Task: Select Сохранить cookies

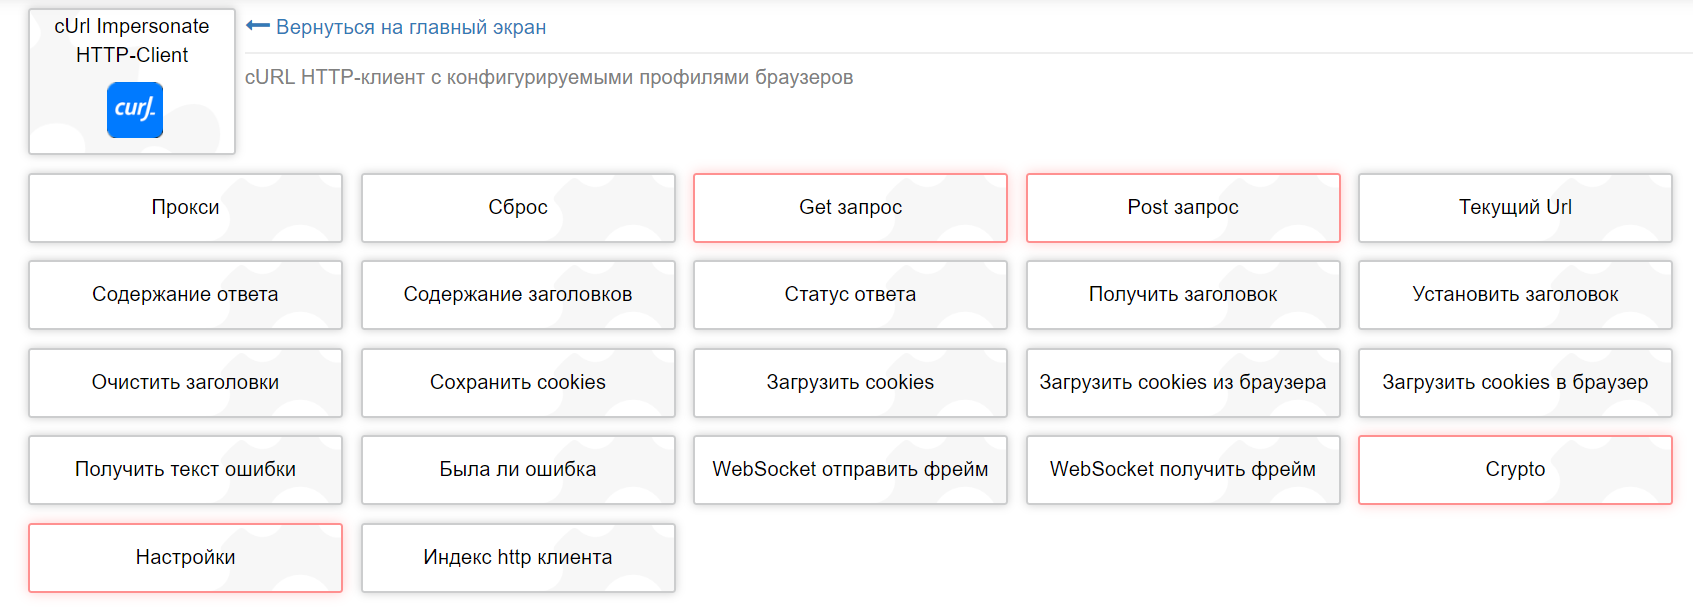Action: click(x=518, y=383)
